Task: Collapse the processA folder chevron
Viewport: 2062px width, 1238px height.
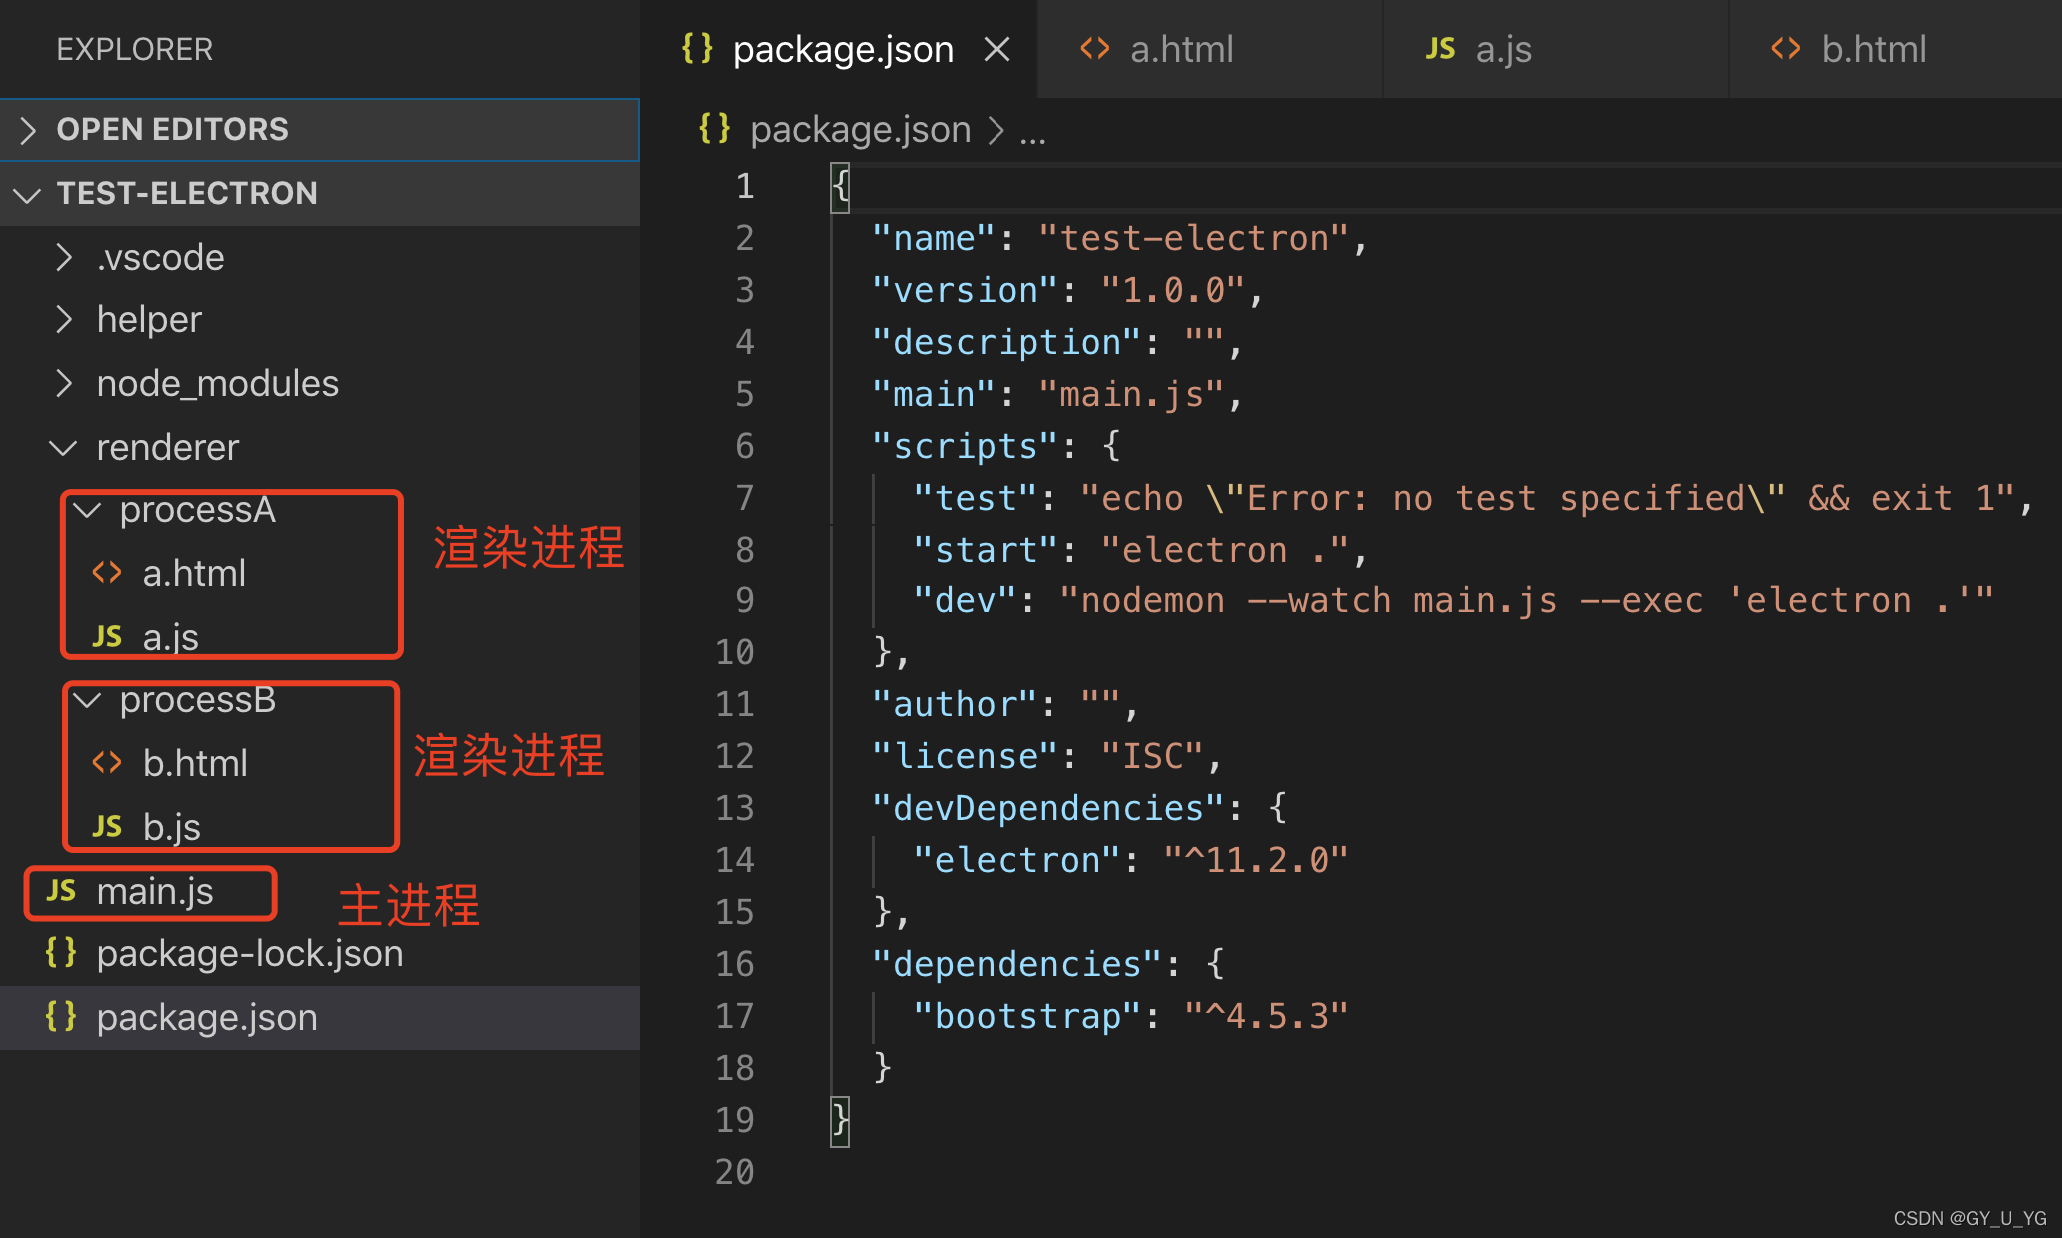Action: (x=88, y=510)
